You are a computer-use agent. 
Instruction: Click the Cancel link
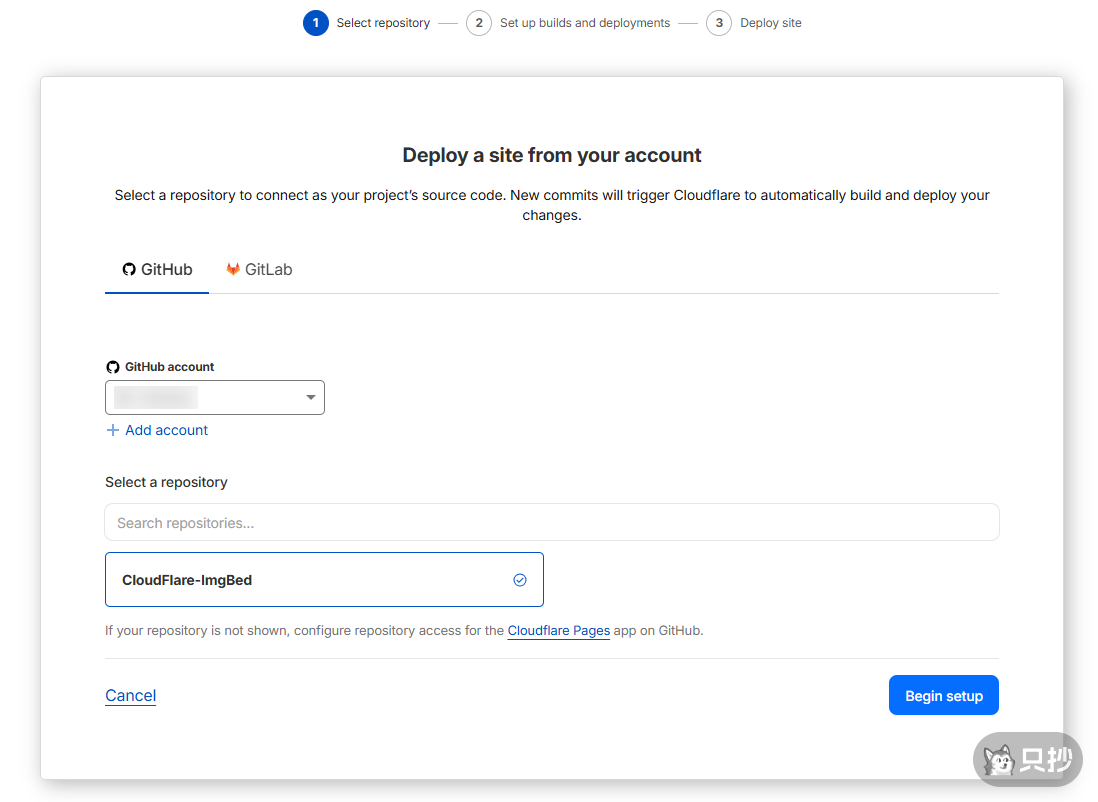(x=130, y=696)
